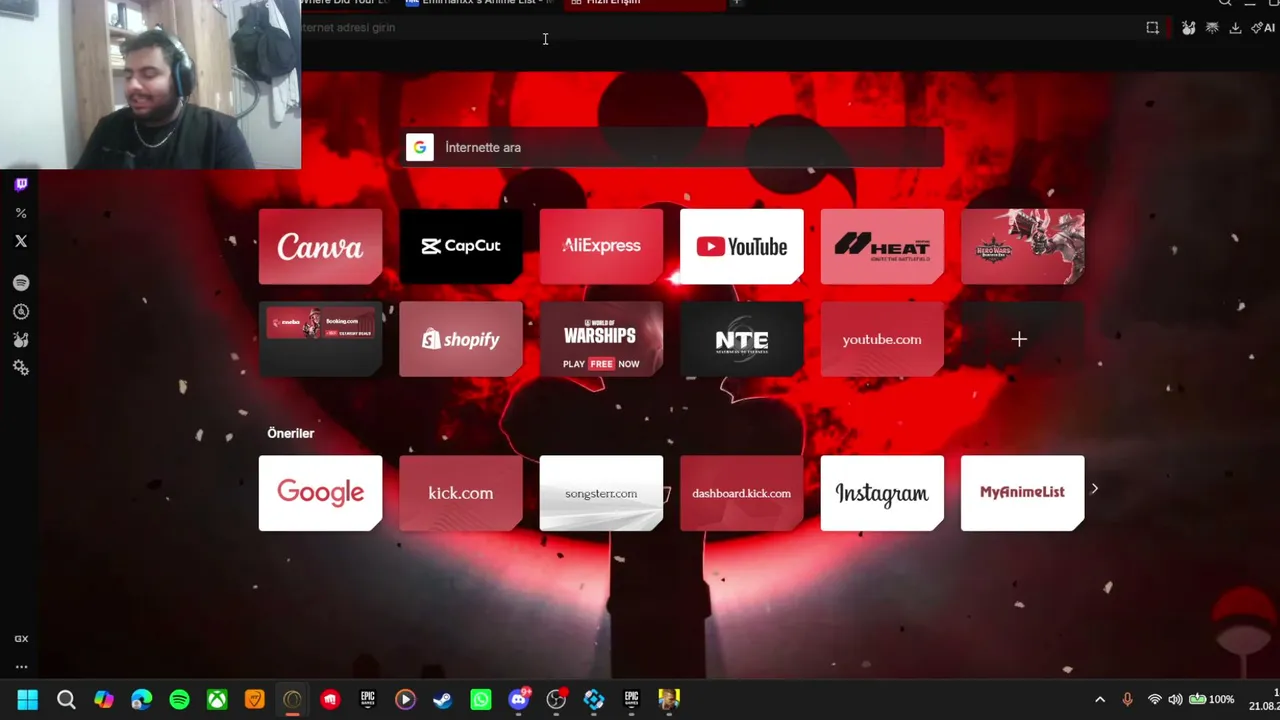Open the songsterr.com suggestion tile
Screen dimensions: 1280x720
(601, 493)
